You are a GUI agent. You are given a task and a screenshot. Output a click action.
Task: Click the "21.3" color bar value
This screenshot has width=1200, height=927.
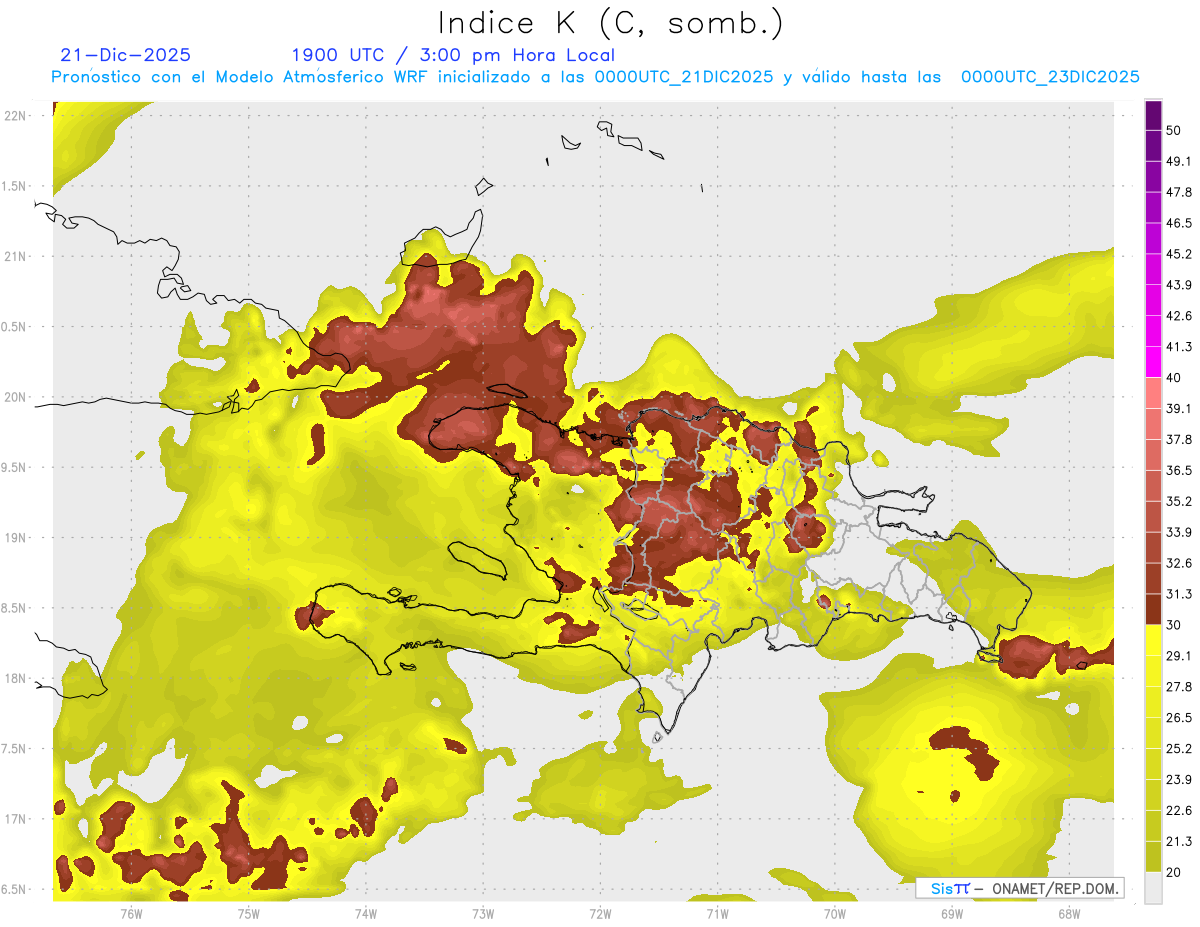click(x=1179, y=841)
